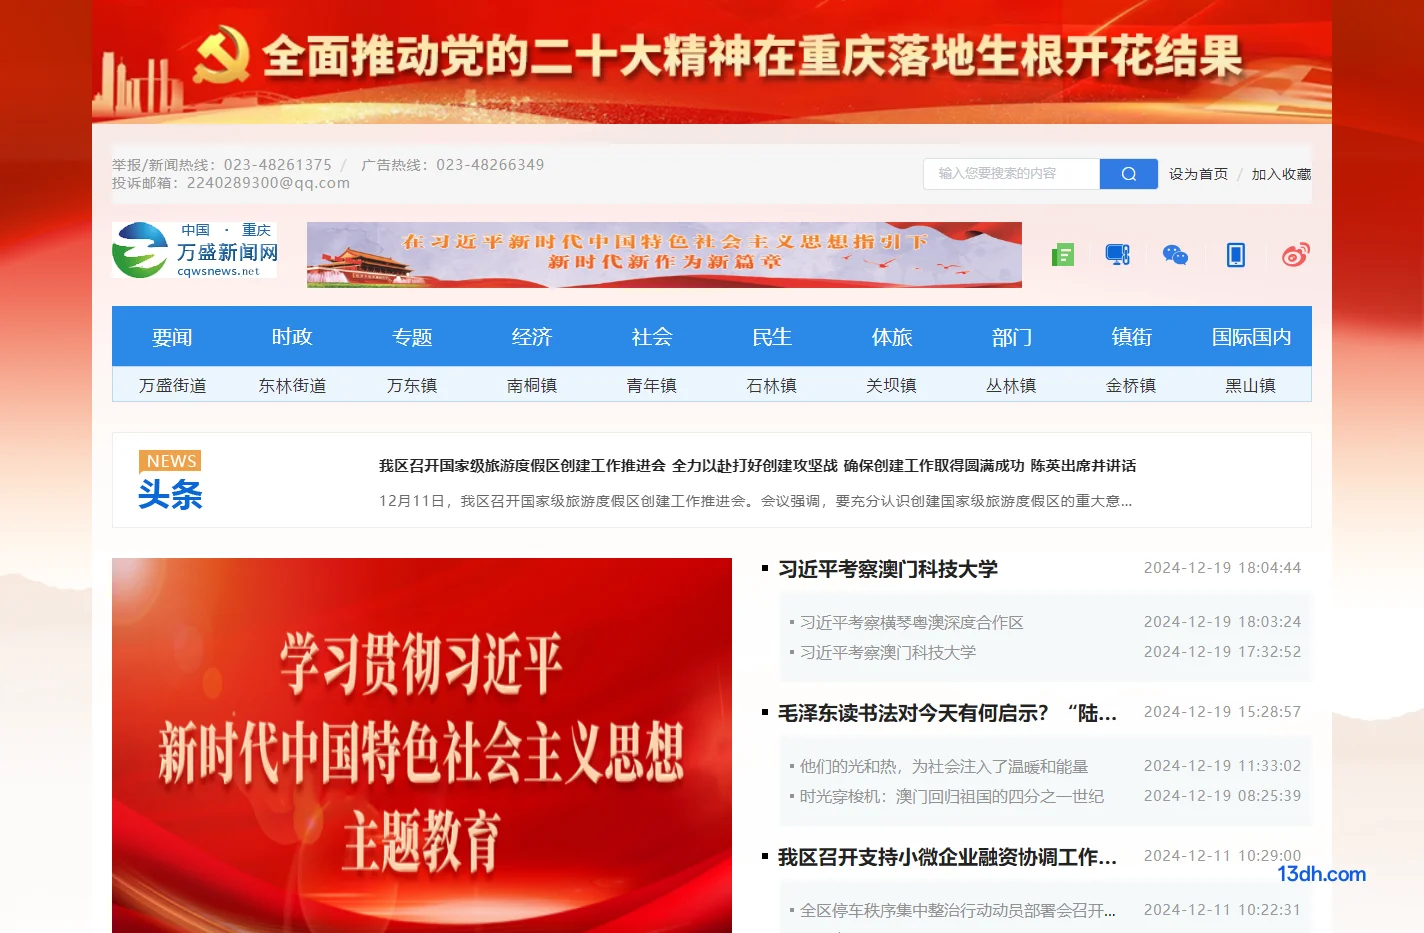Open the 体旅 navigation tab
The width and height of the screenshot is (1424, 933).
[x=892, y=337]
